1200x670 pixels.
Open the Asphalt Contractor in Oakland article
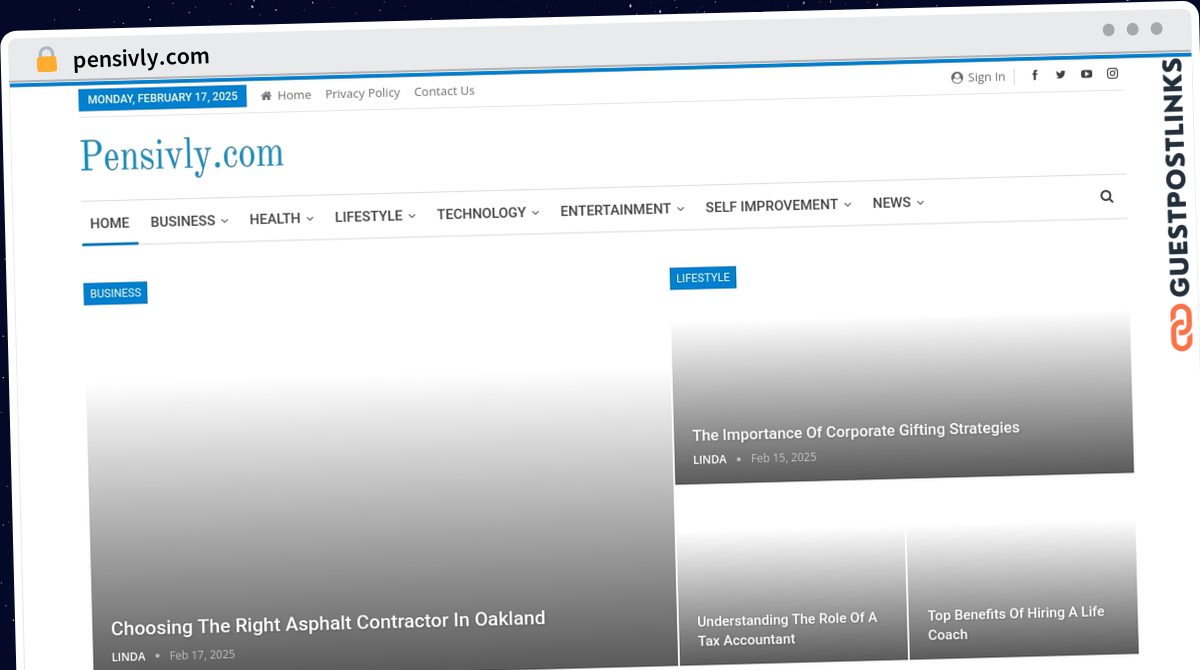tap(328, 624)
